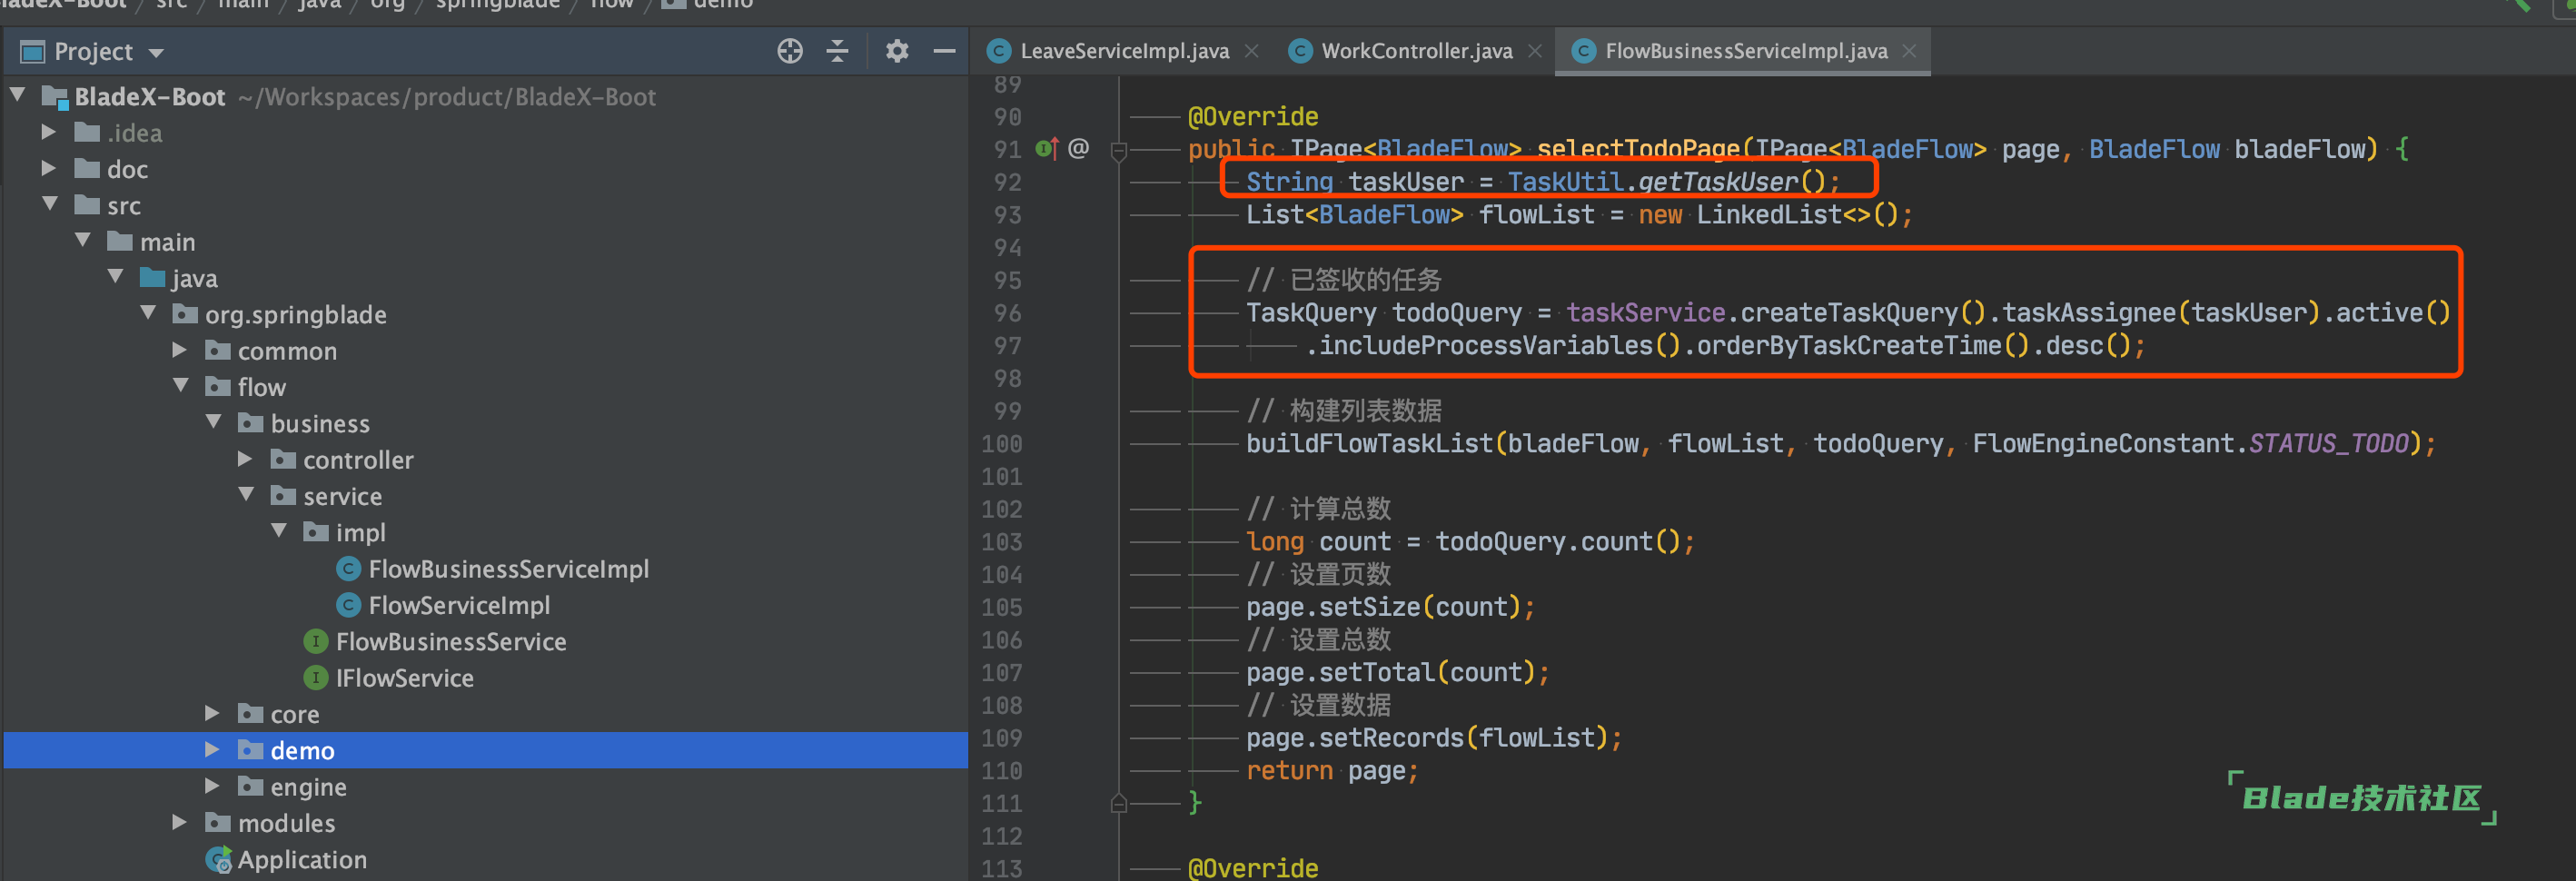
Task: Click return keyword on line 110
Action: tap(1289, 771)
